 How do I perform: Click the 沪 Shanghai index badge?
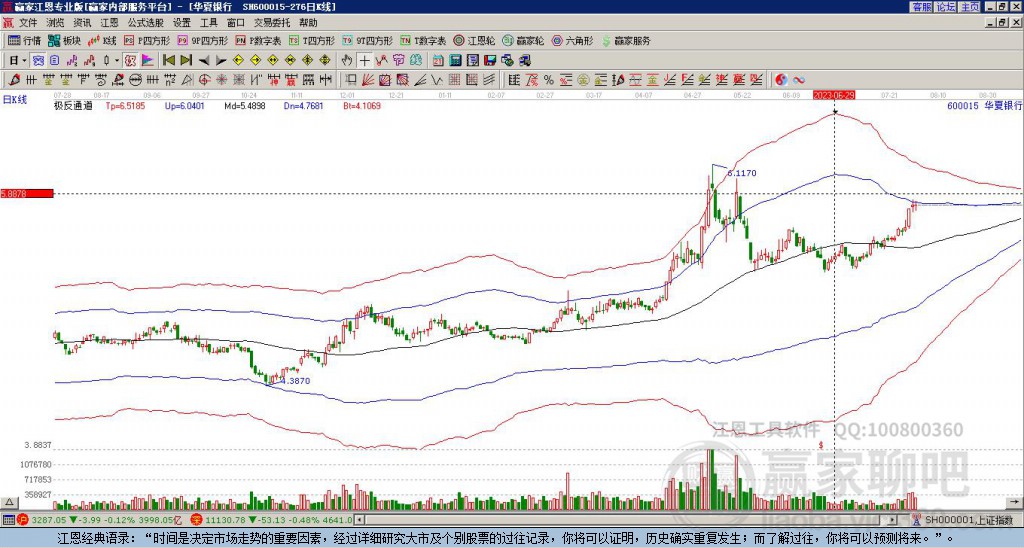pos(22,520)
